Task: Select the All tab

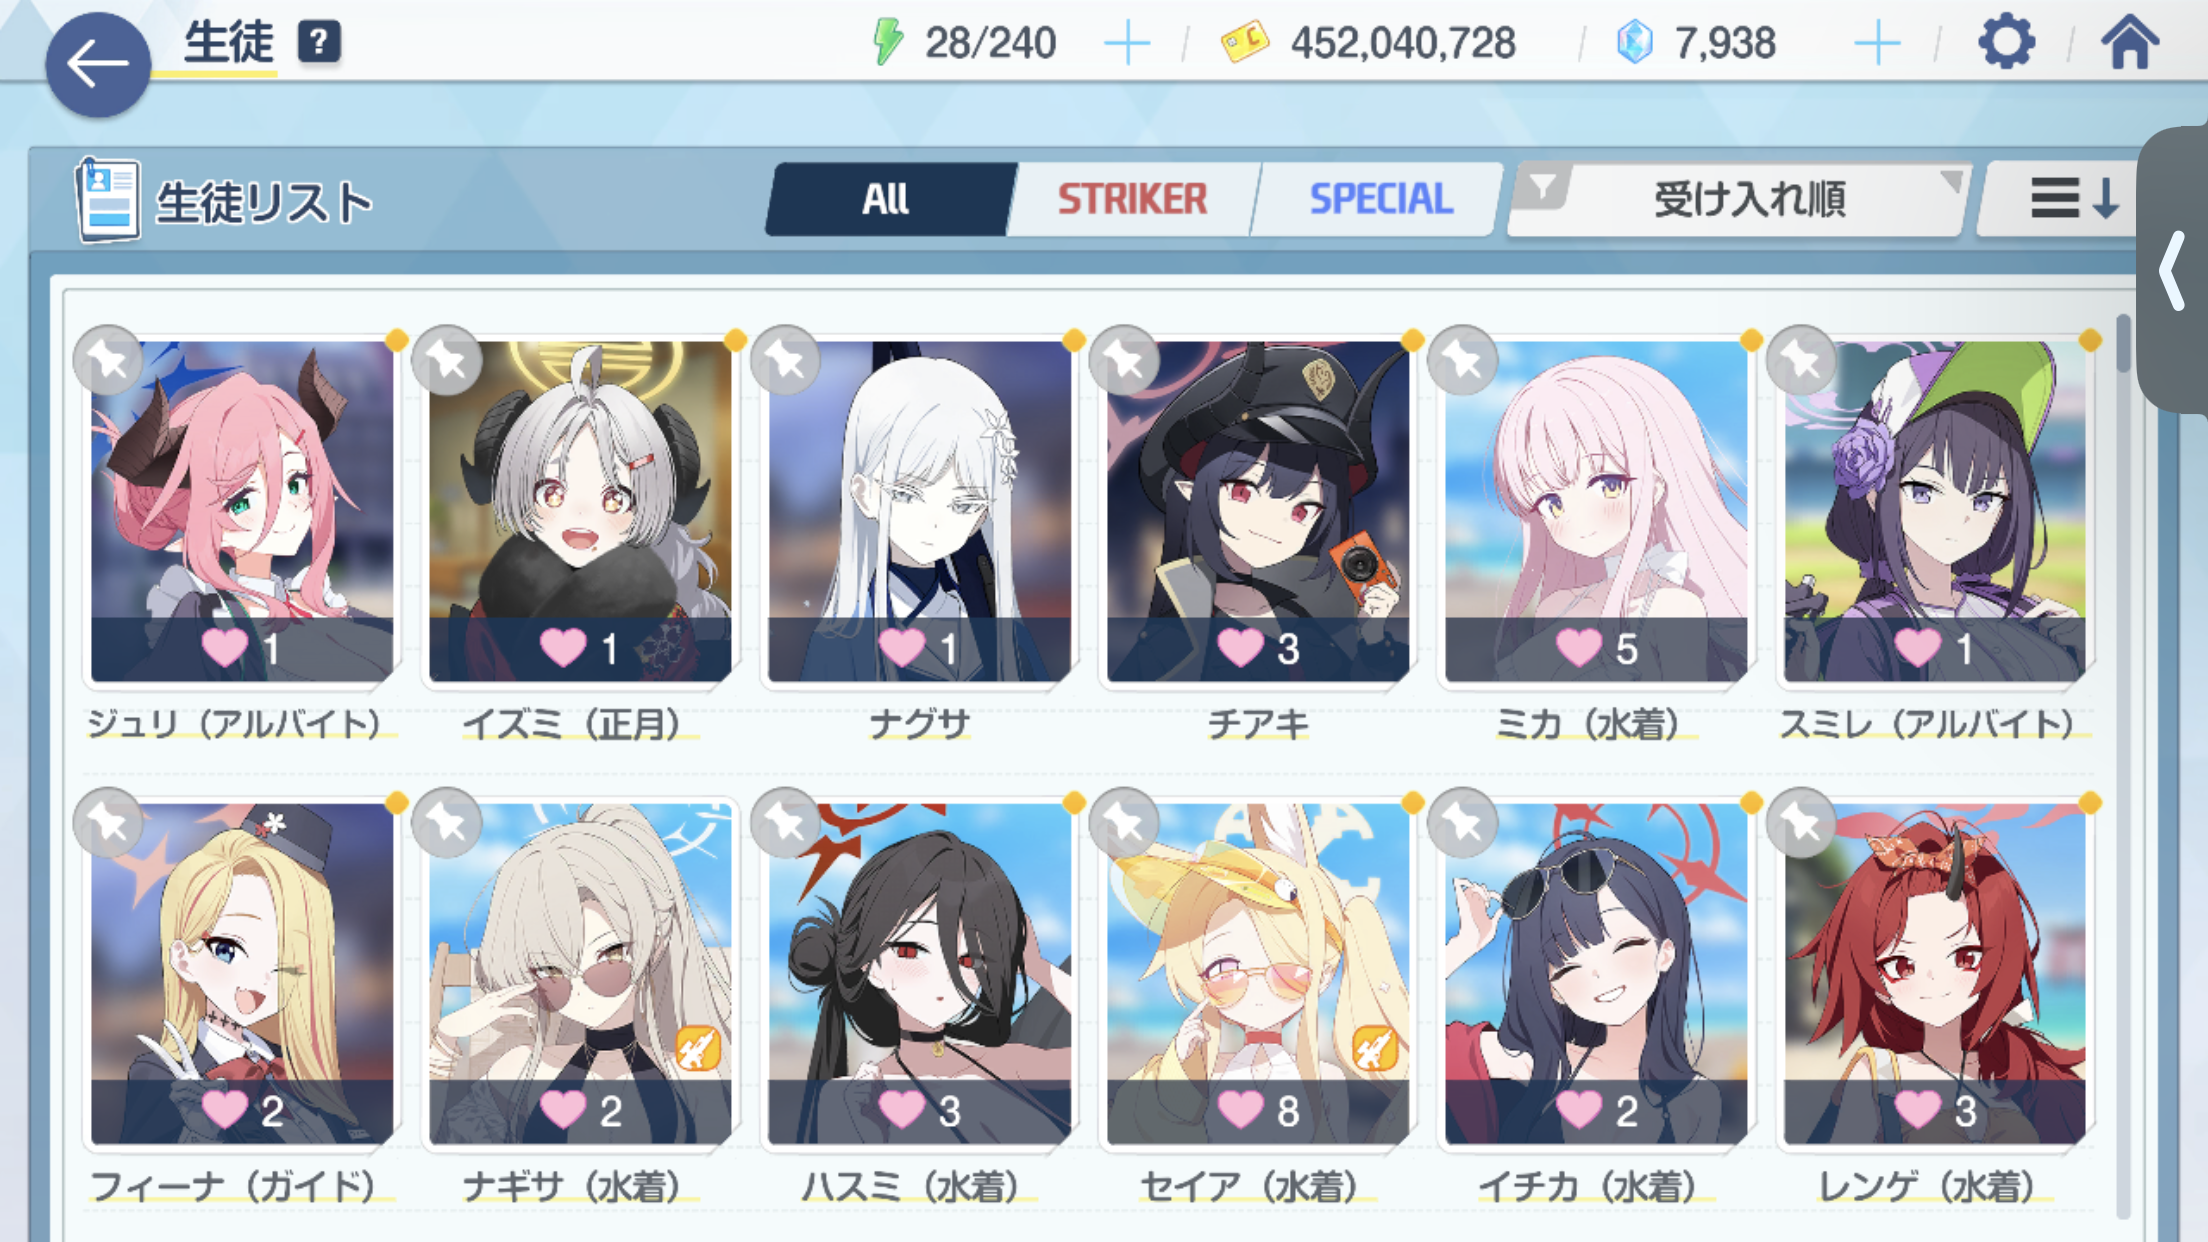Action: (887, 199)
